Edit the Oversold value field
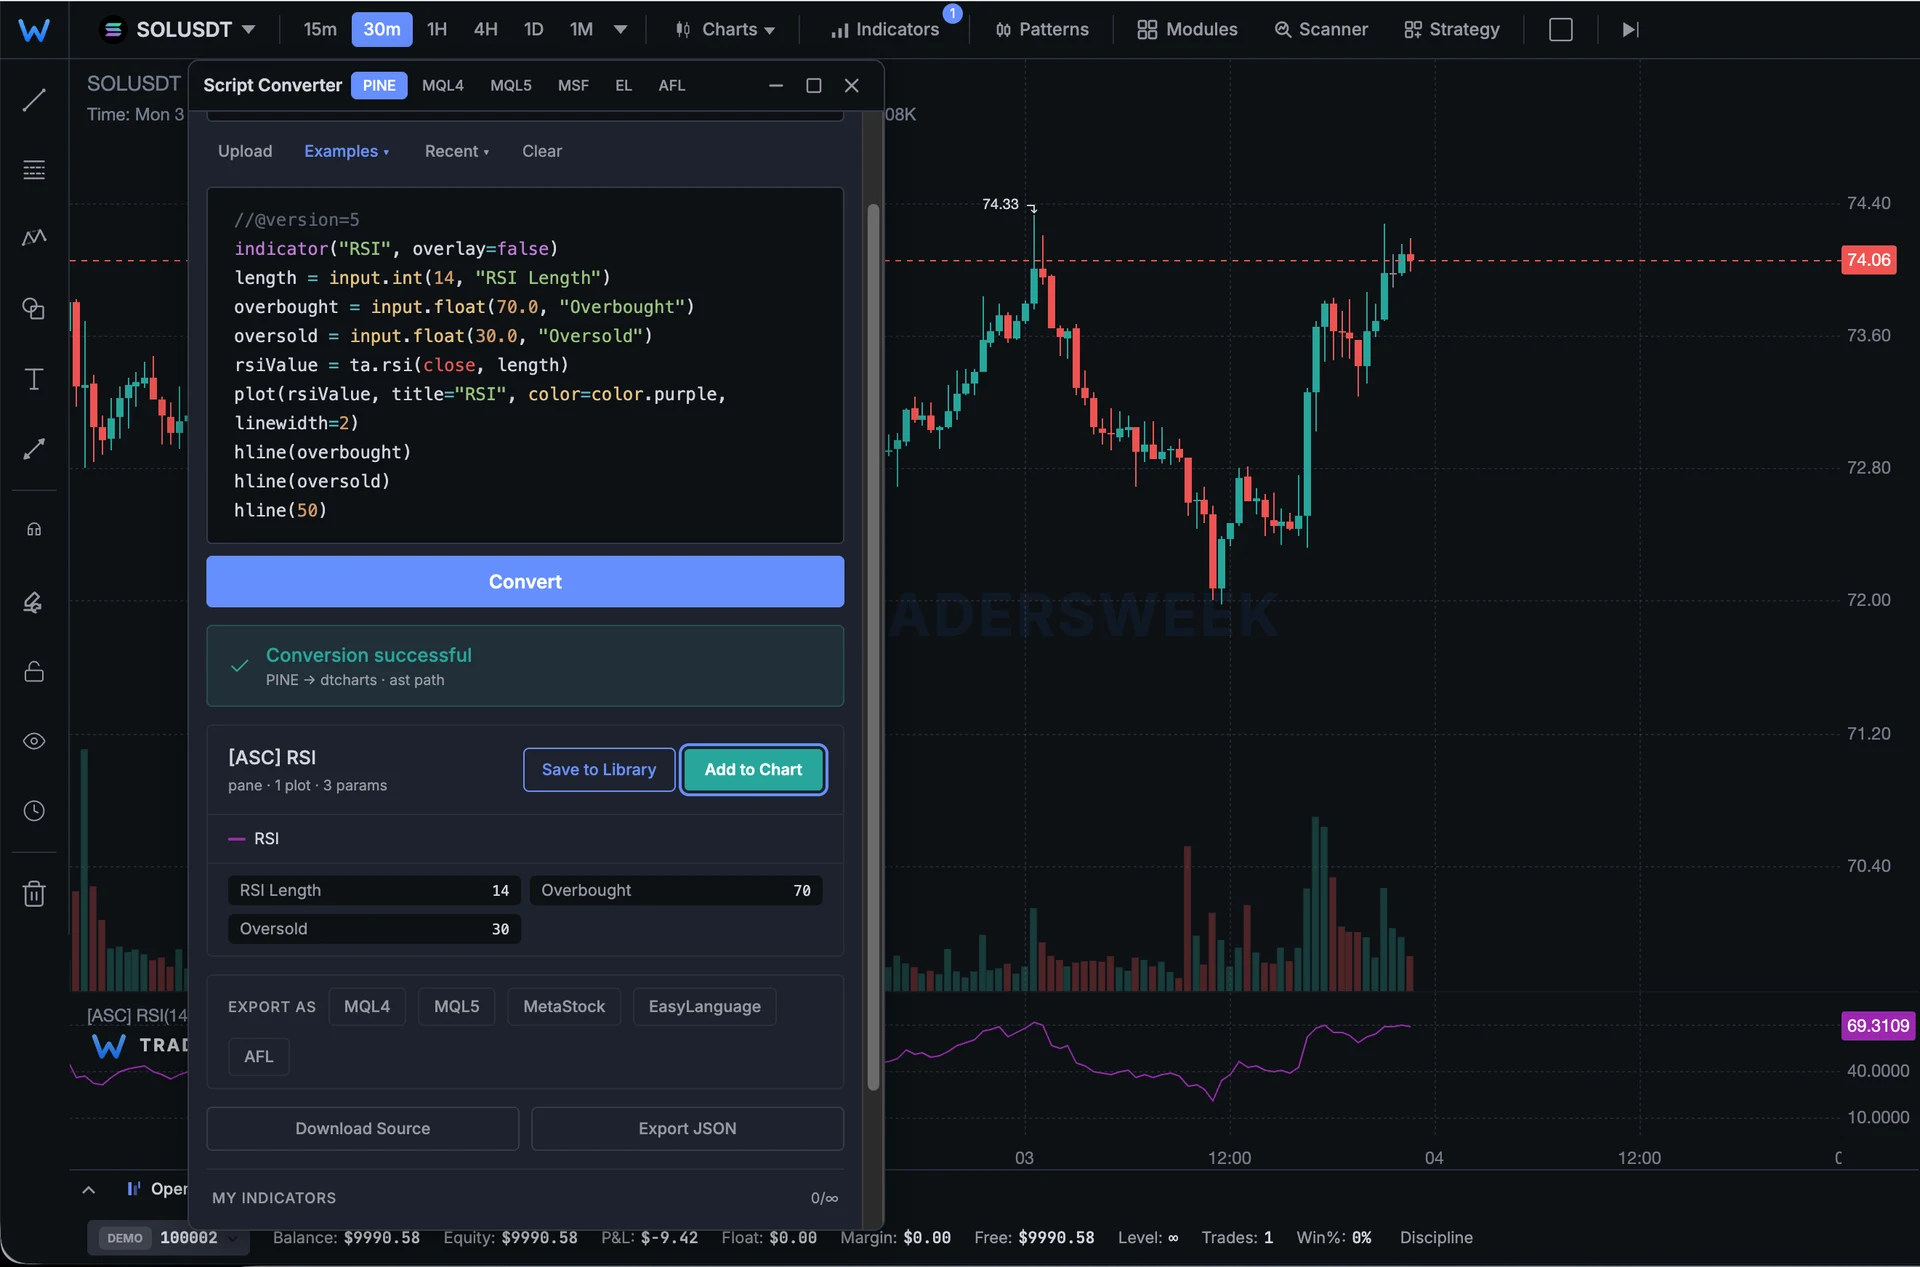The image size is (1920, 1267). click(374, 929)
